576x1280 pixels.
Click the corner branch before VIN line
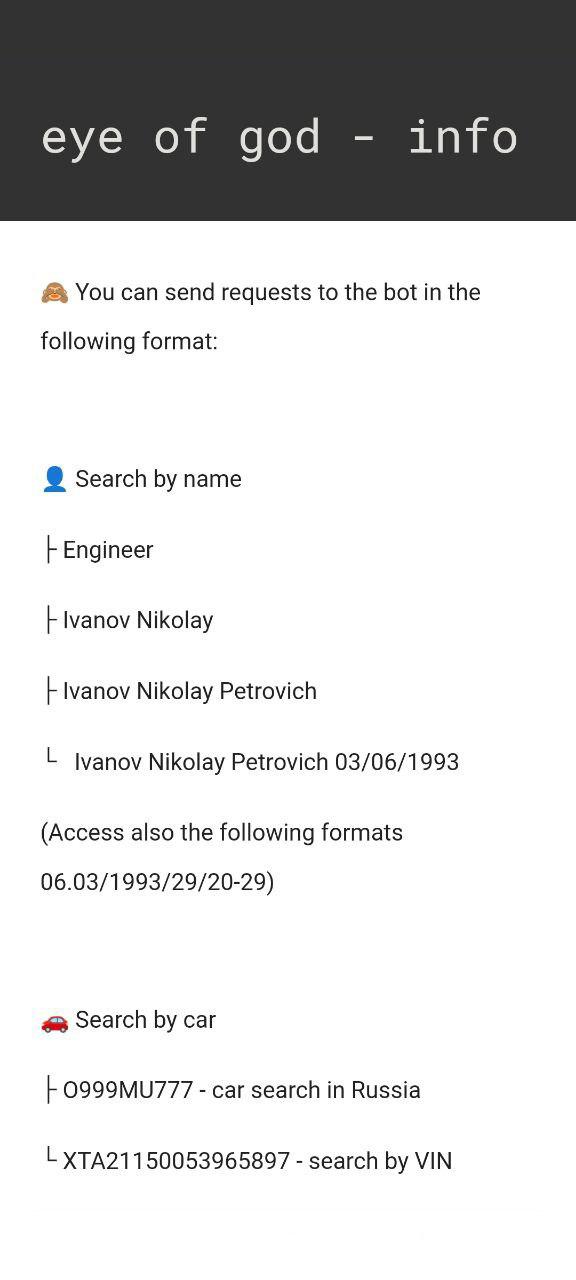pyautogui.click(x=51, y=1156)
